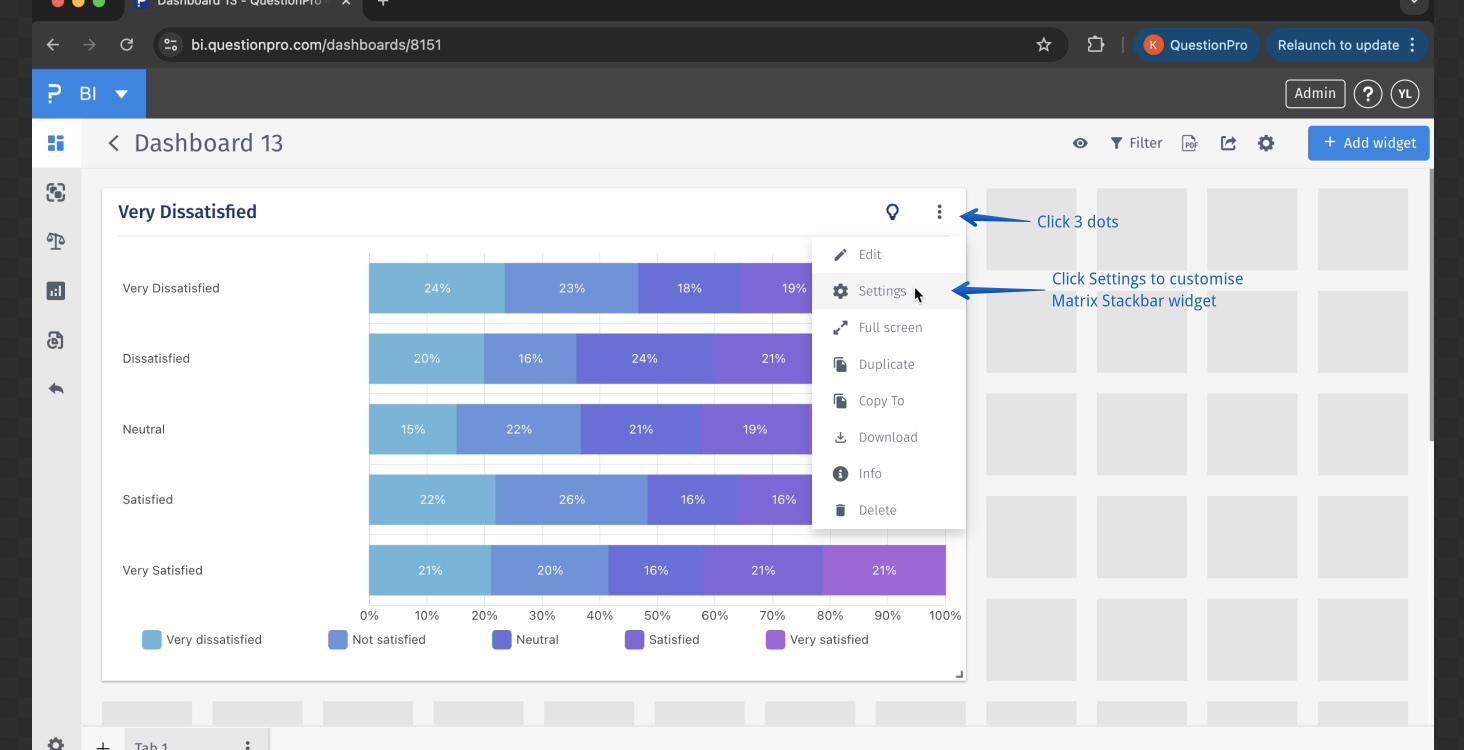Select Settings from the widget menu
Screen dimensions: 1464x750
point(881,291)
